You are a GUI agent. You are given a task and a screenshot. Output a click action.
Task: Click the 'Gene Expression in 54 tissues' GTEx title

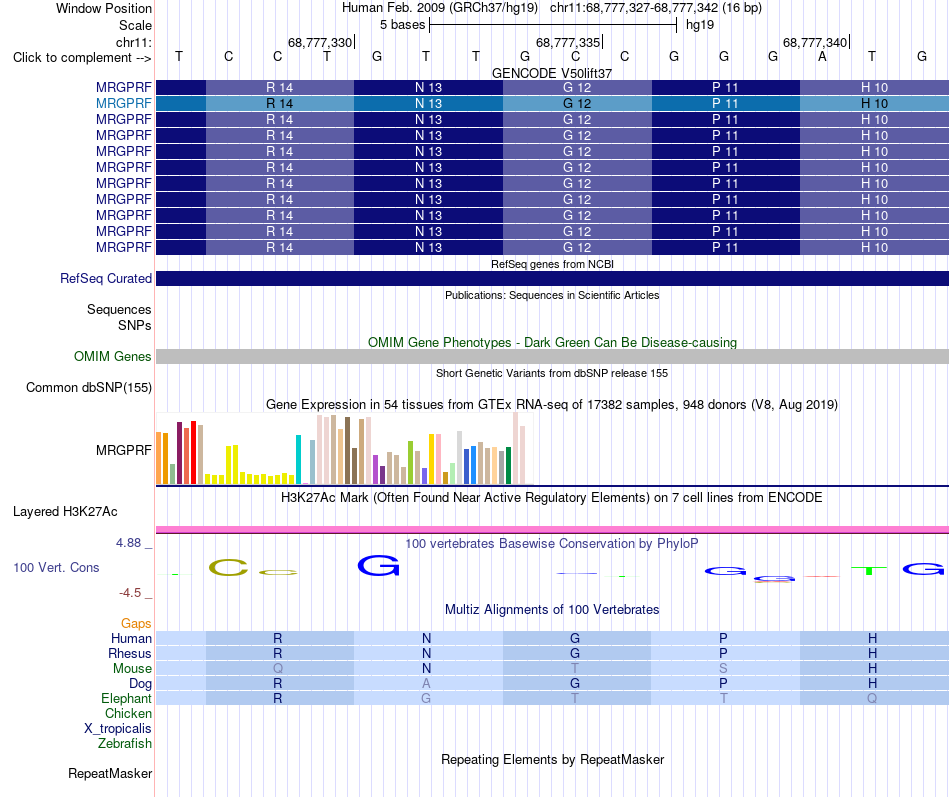tap(552, 404)
